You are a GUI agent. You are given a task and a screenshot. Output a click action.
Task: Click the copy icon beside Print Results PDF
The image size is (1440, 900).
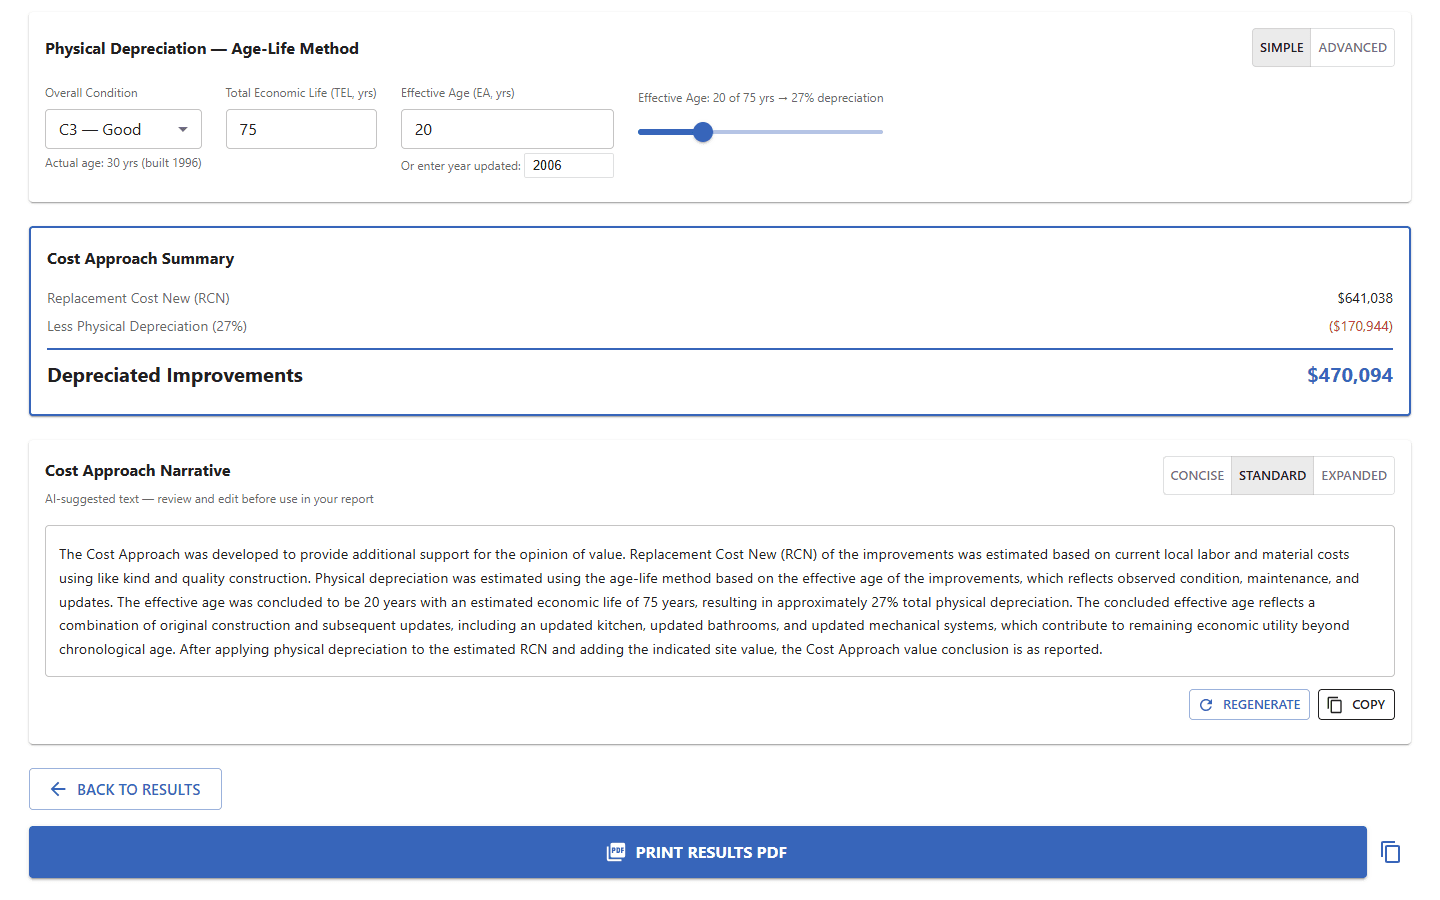[x=1390, y=852]
